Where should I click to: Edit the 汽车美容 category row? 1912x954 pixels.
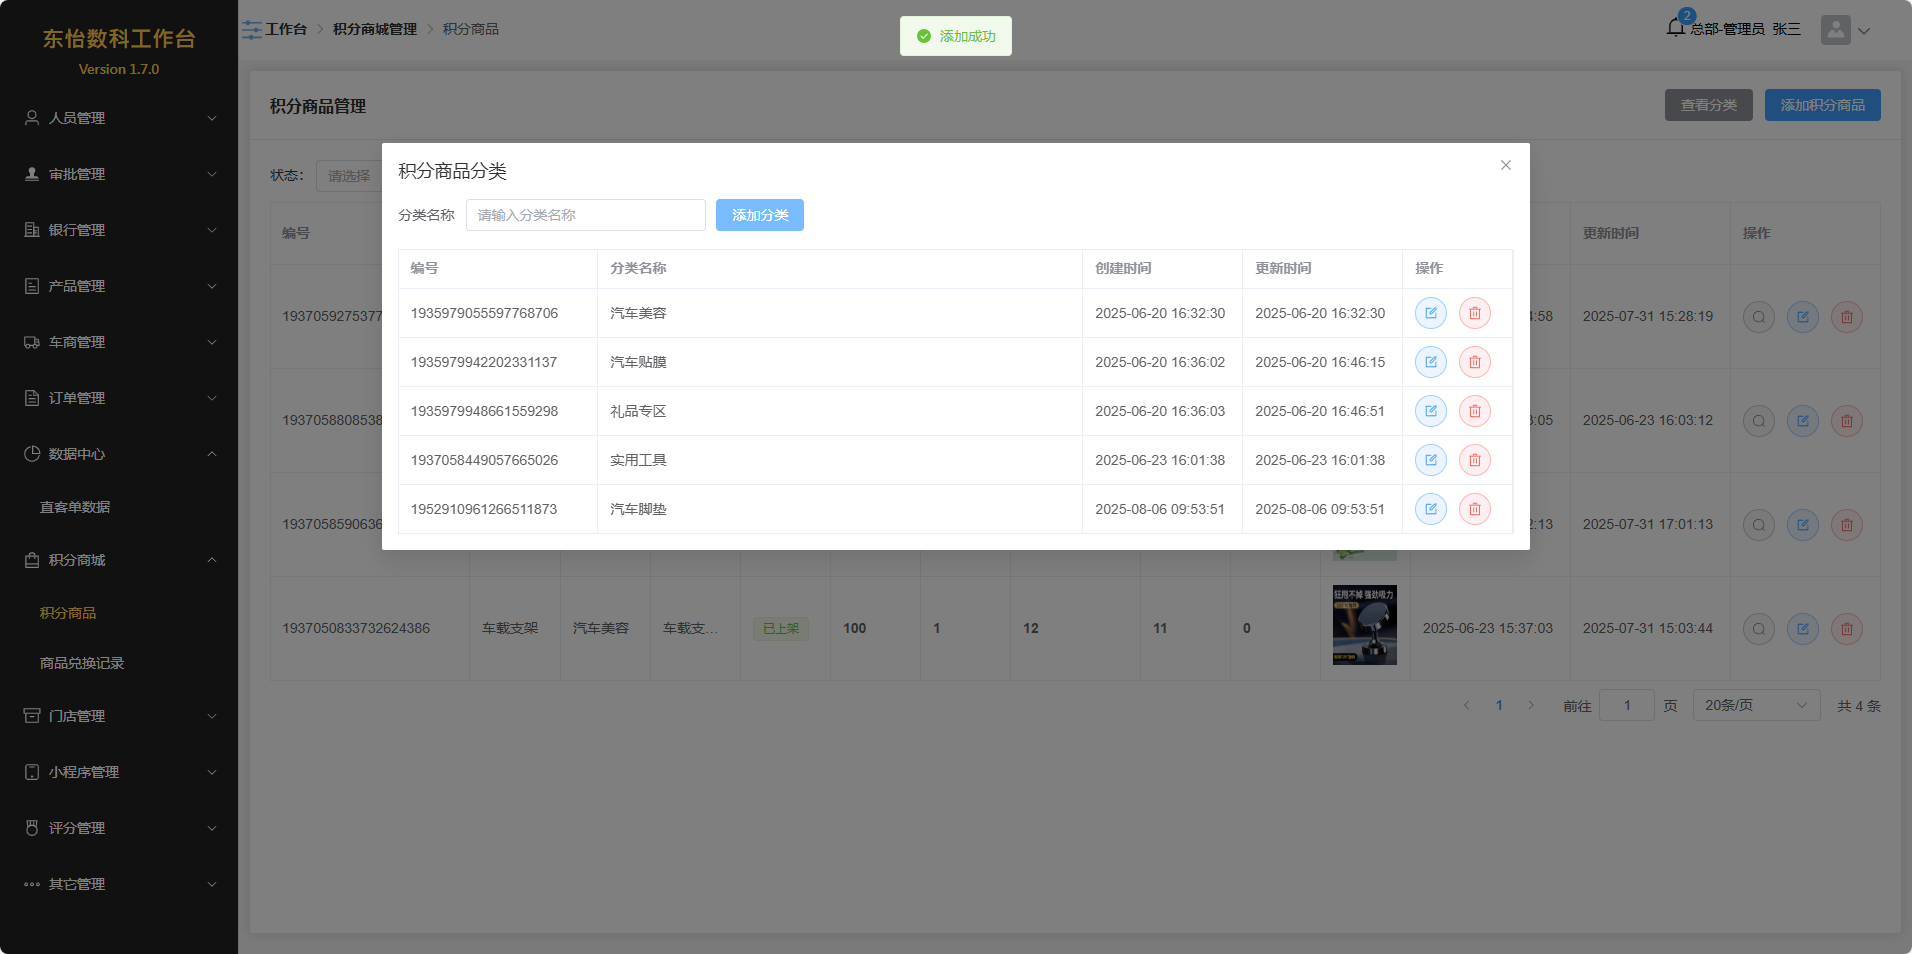[1430, 313]
